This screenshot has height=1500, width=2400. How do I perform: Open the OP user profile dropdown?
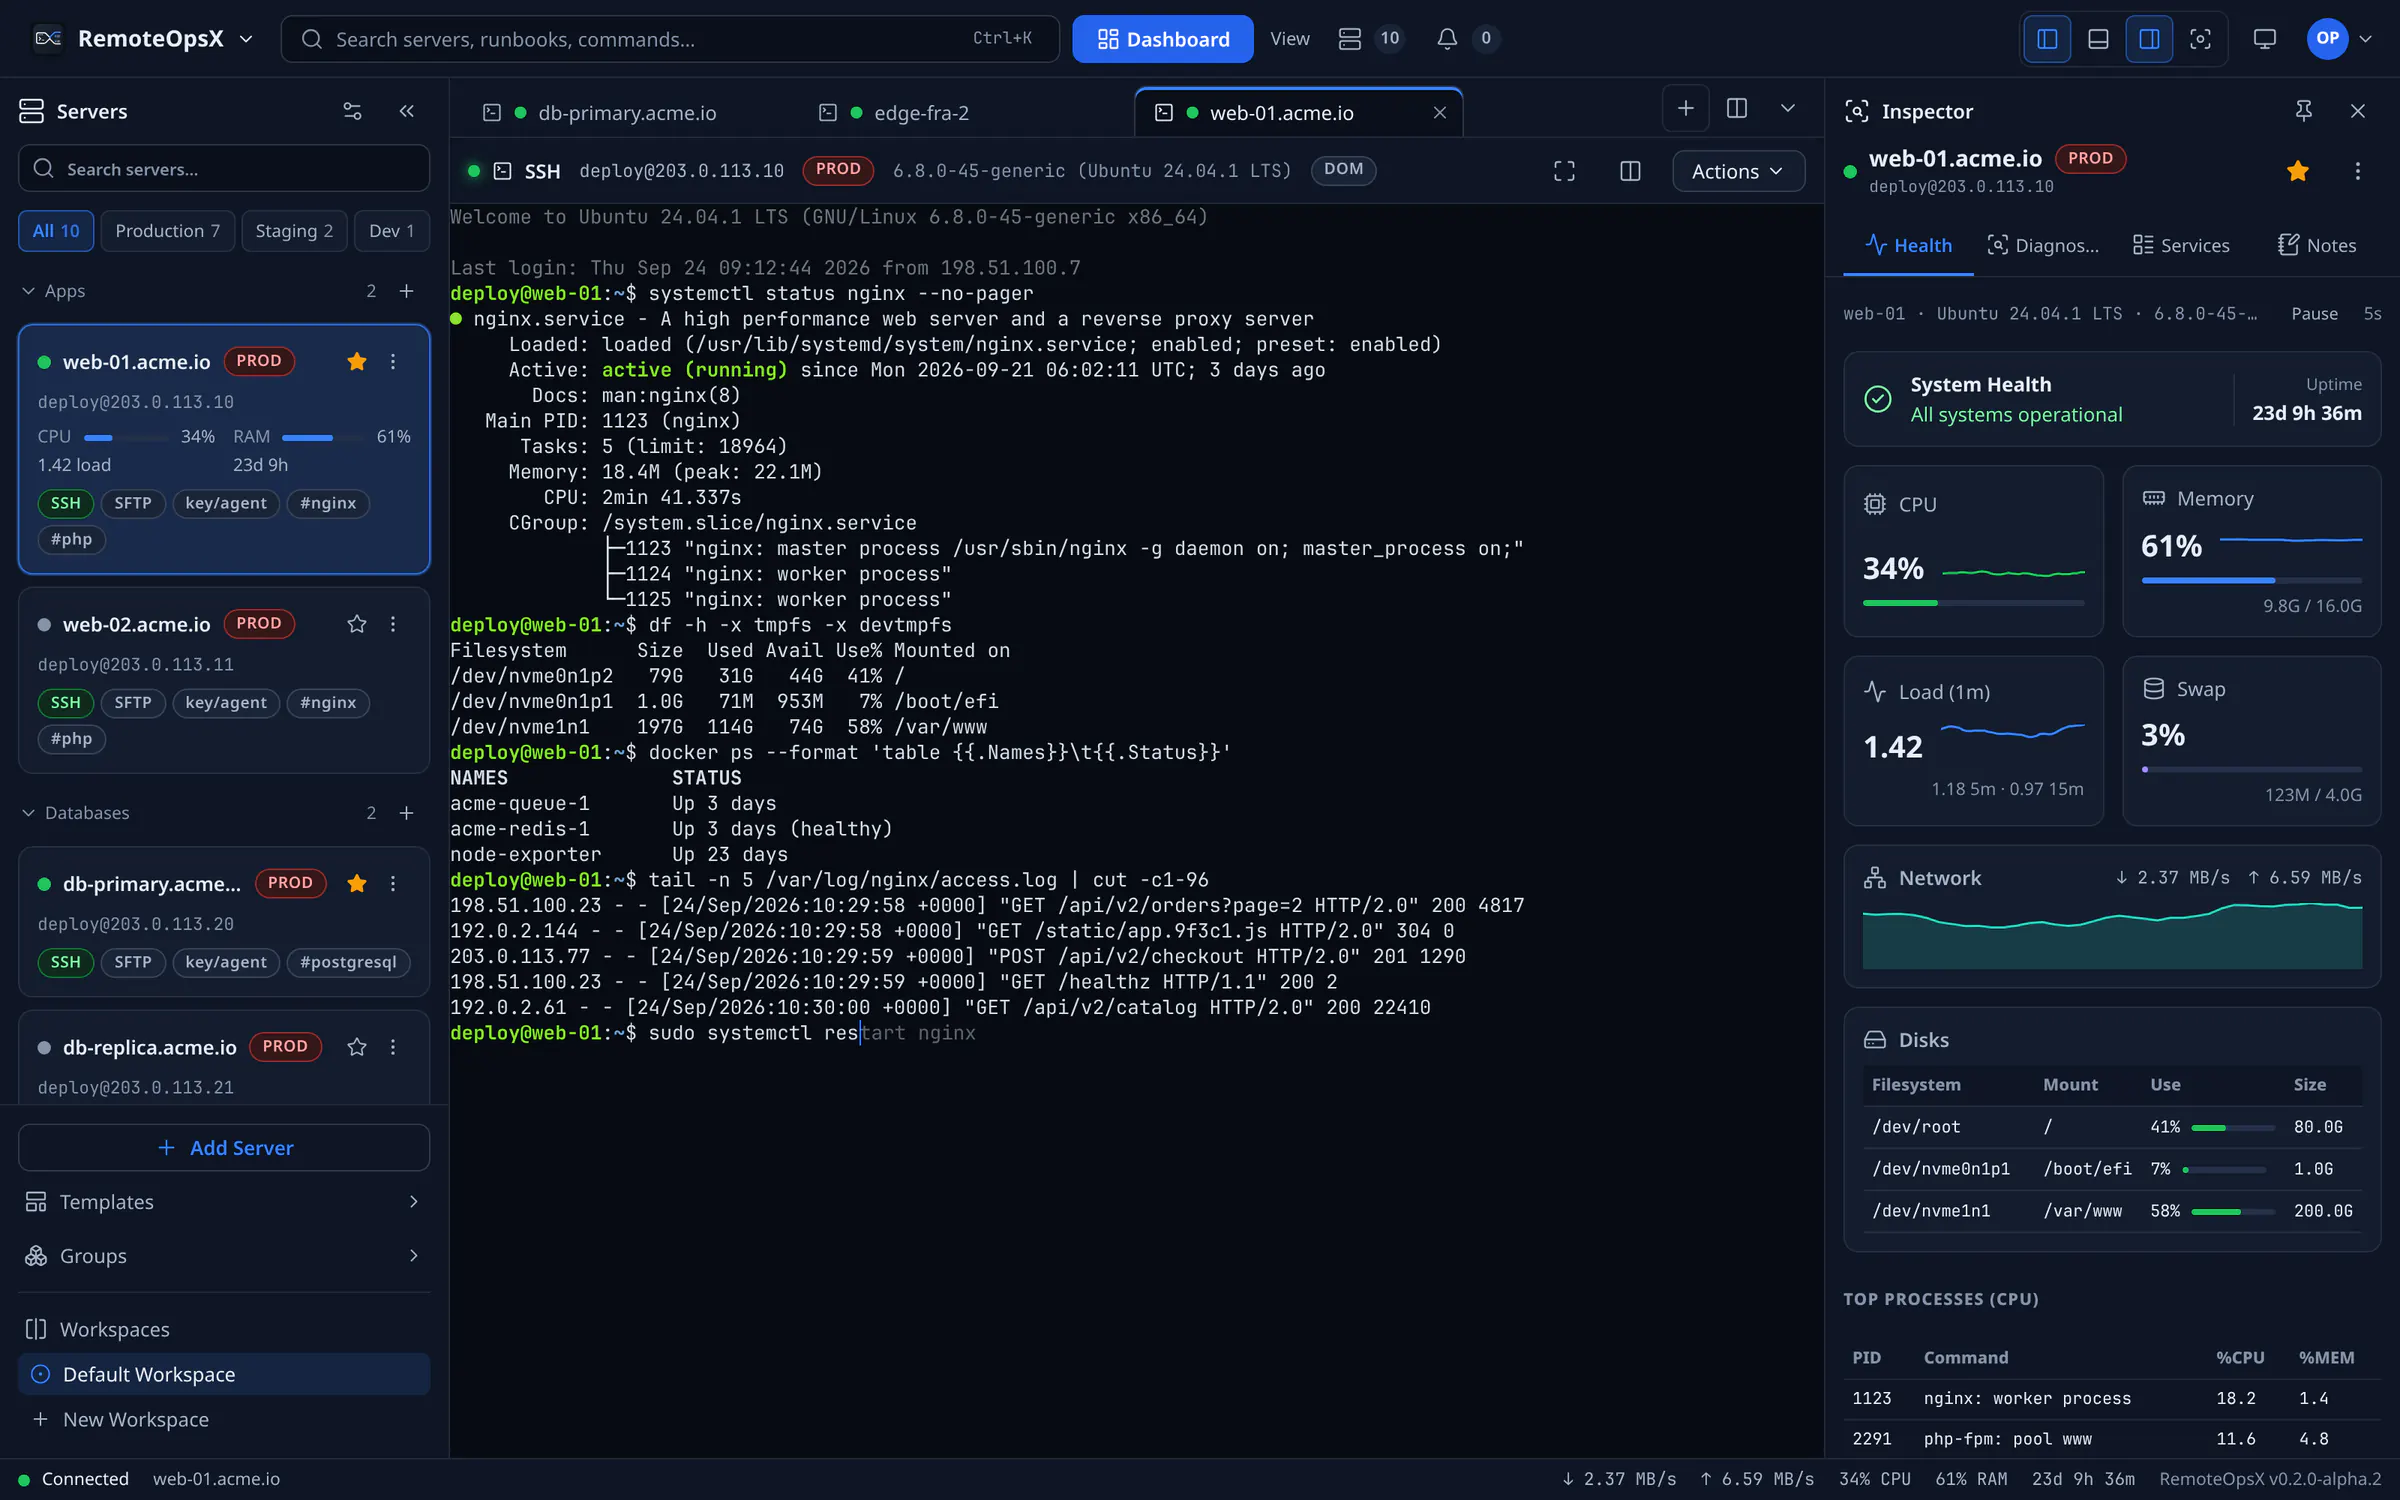pyautogui.click(x=2340, y=39)
